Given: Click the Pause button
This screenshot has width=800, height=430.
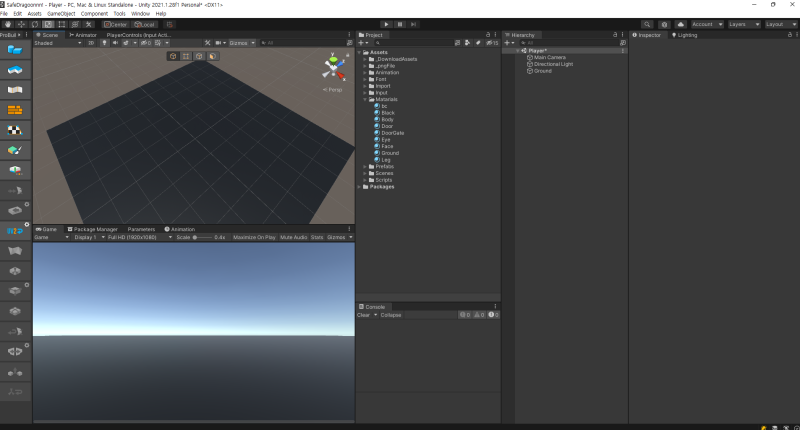Looking at the screenshot, I should [400, 24].
